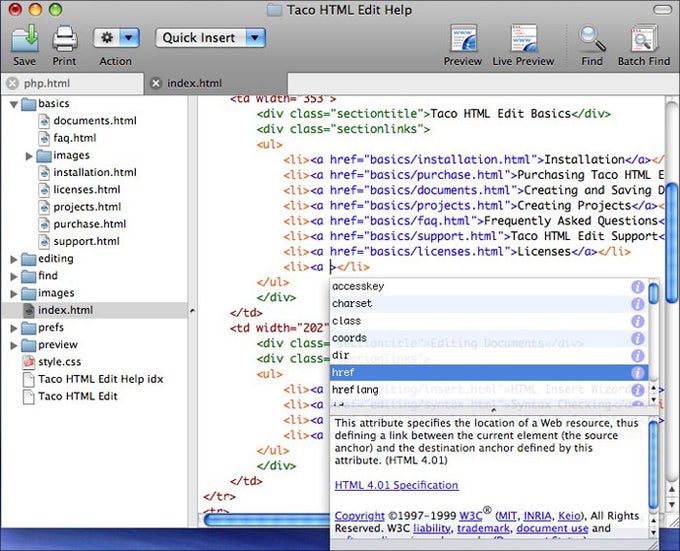Click the Live Preview icon

coord(524,39)
